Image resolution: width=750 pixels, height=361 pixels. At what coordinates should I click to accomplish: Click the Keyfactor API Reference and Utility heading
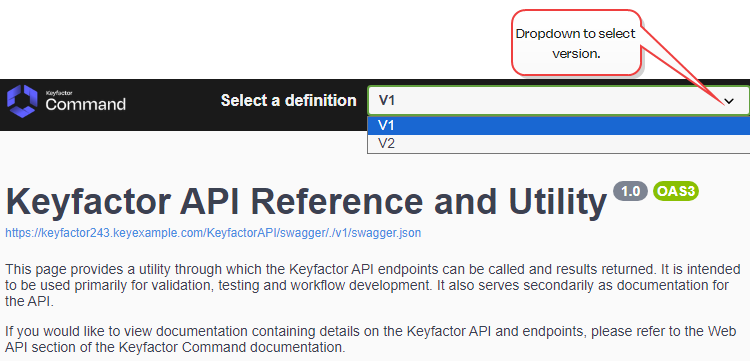pos(306,201)
